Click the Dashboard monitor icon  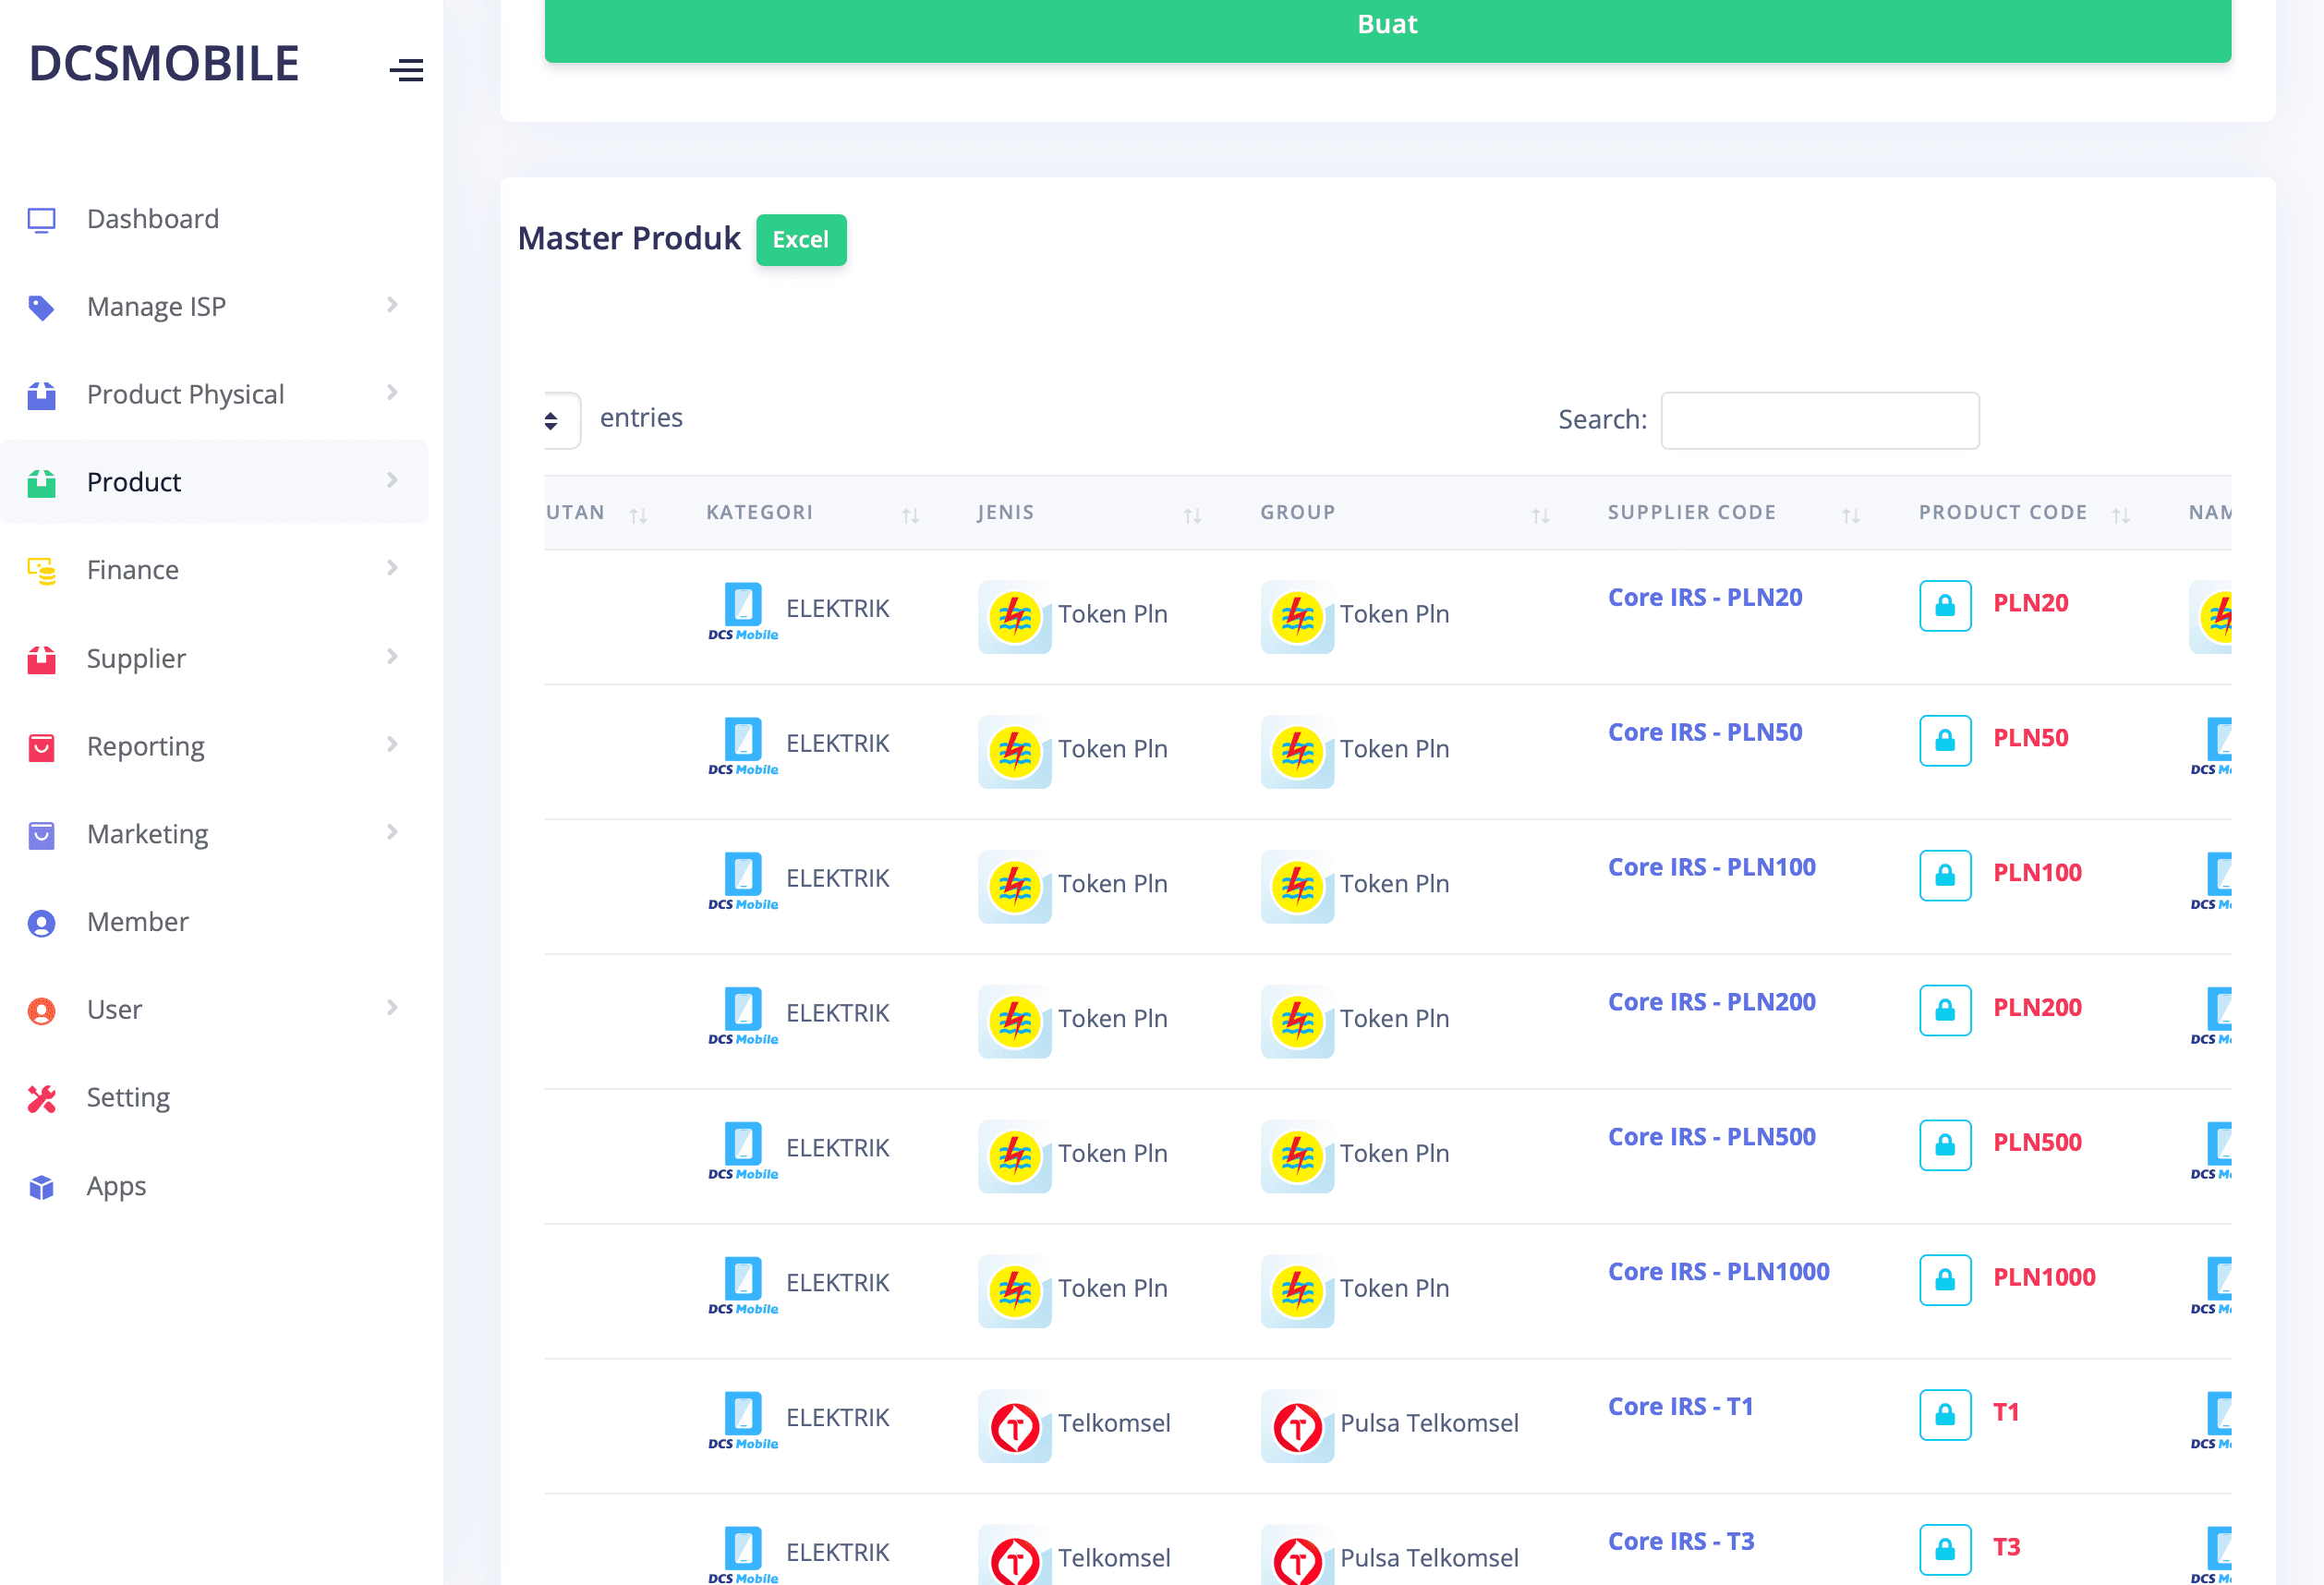tap(41, 219)
